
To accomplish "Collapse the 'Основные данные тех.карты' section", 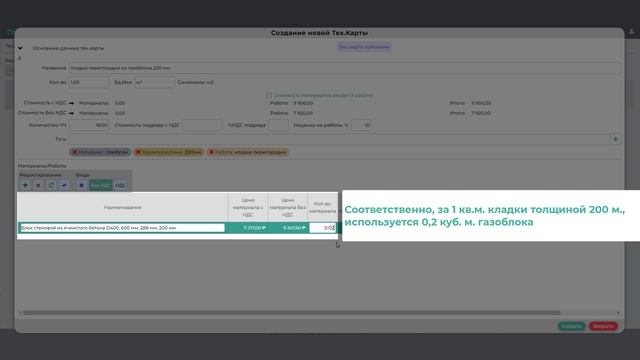I will [x=20, y=48].
